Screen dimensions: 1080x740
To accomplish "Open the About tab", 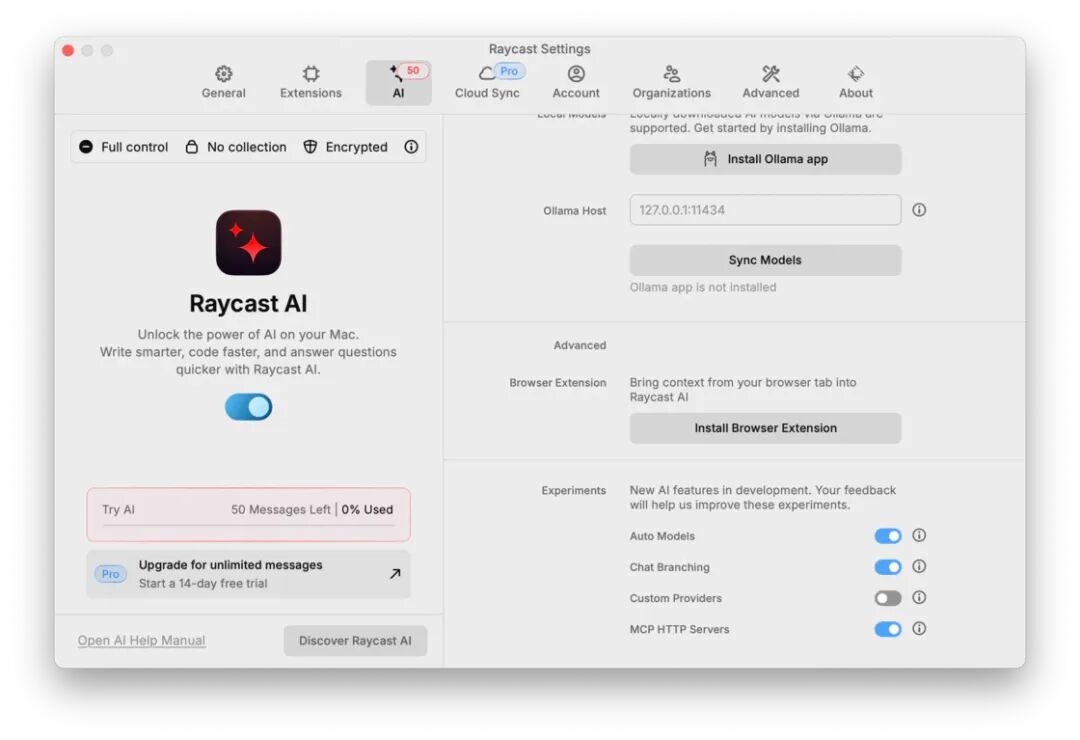I will coord(855,83).
